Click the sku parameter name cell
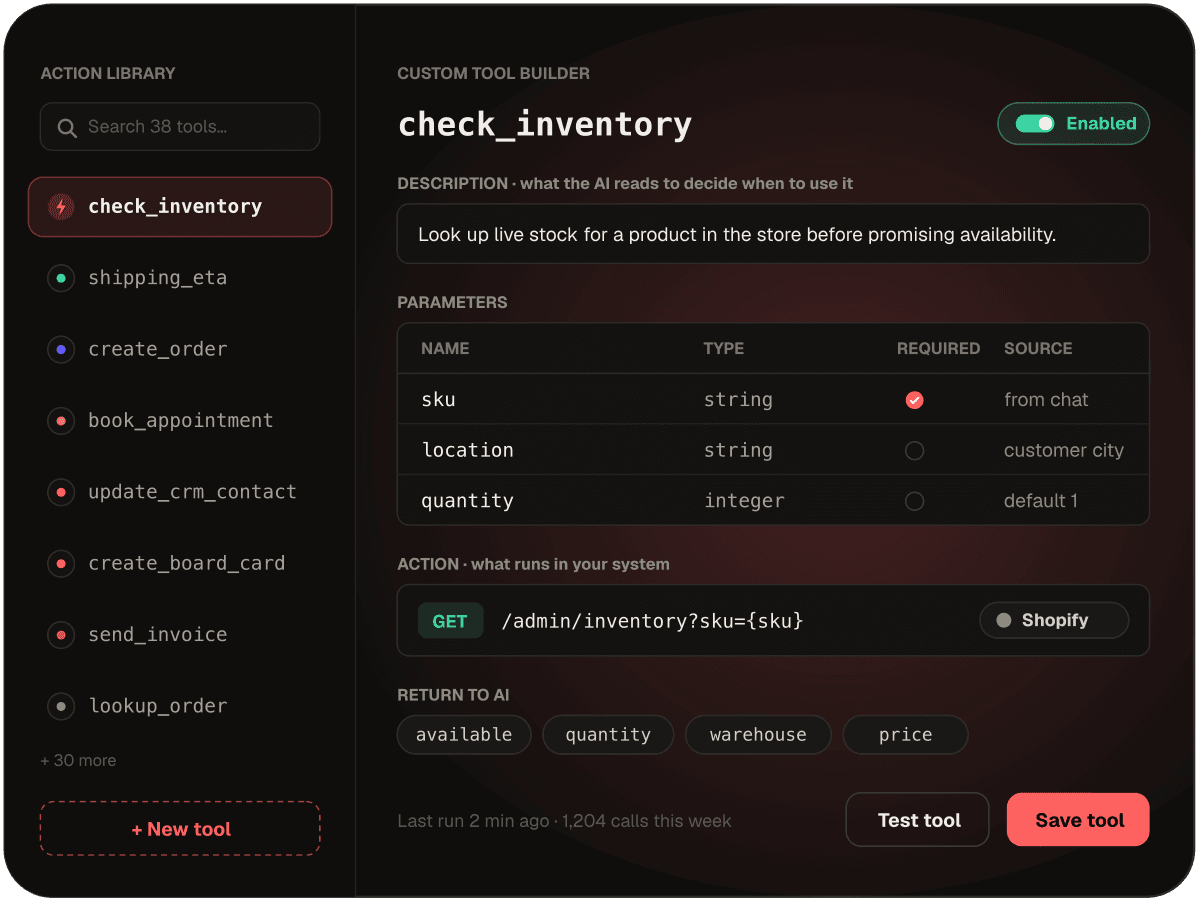Screen dimensions: 1200x903 pyautogui.click(x=439, y=400)
